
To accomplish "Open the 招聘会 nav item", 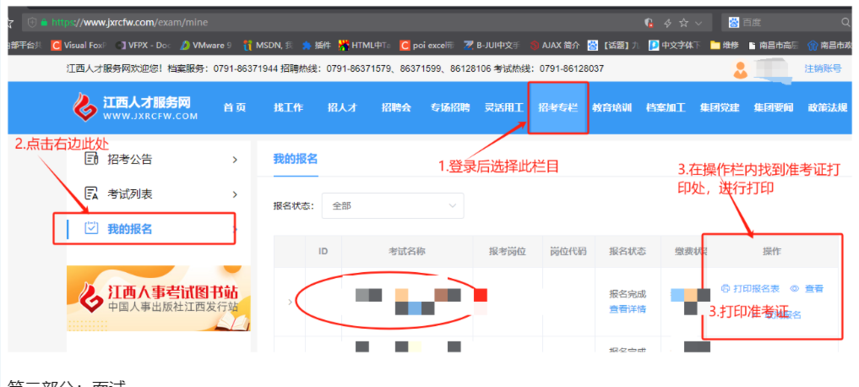I will coord(396,107).
